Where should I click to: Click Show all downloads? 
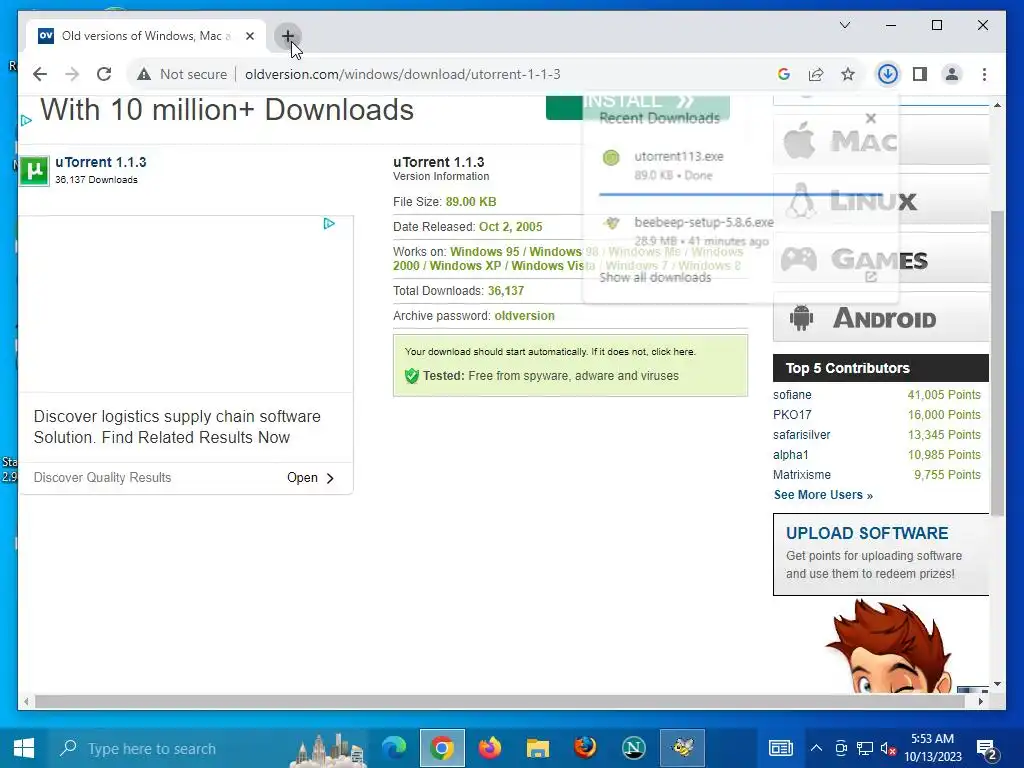(x=655, y=278)
